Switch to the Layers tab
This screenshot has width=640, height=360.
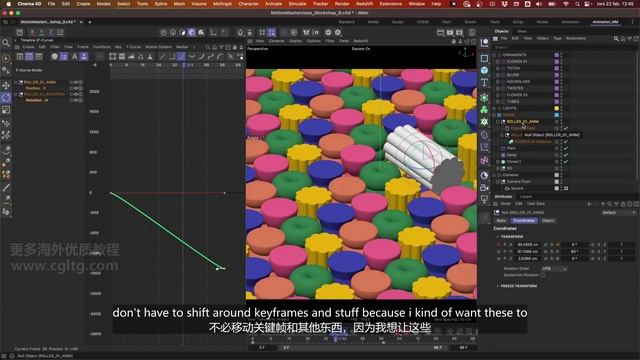pos(526,197)
